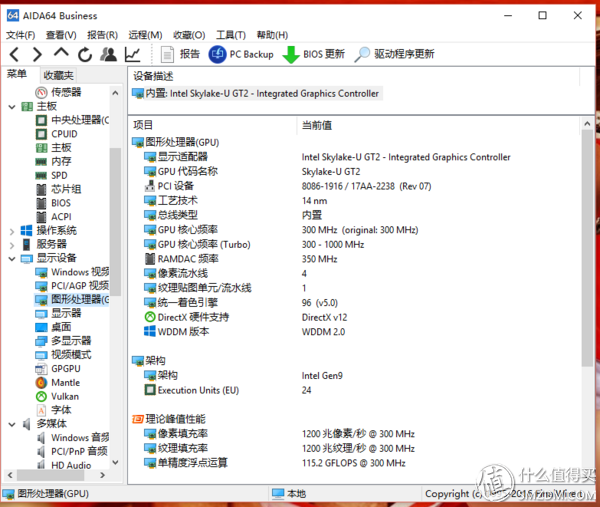Collapse the 显示设备 tree node

coord(11,258)
